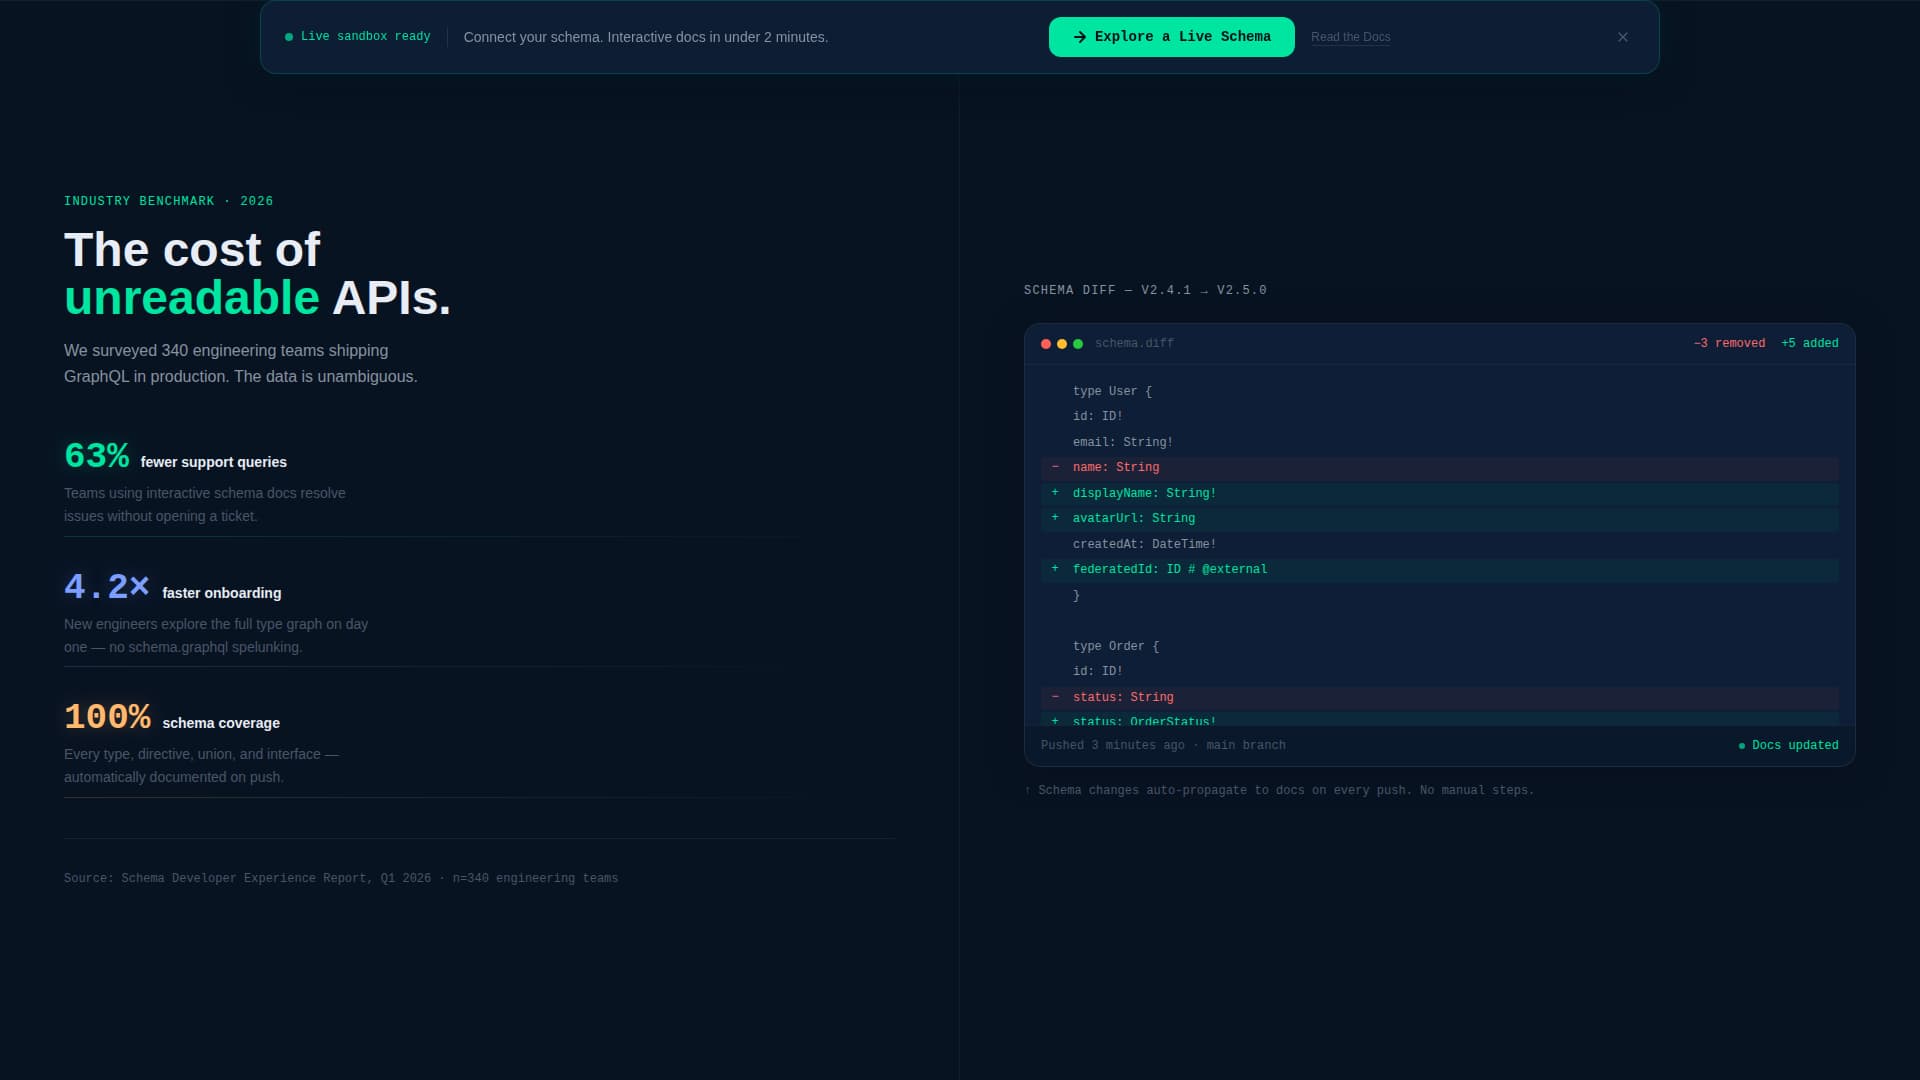Click the −3 removed counter

[1729, 344]
